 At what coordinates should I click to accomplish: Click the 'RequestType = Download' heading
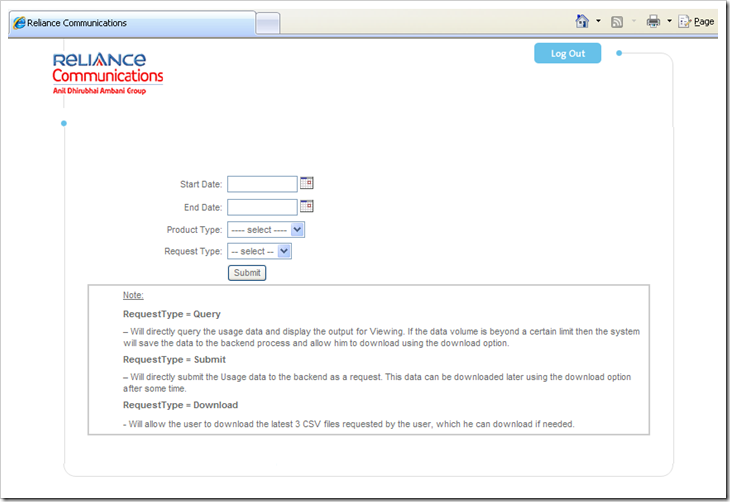[x=180, y=405]
